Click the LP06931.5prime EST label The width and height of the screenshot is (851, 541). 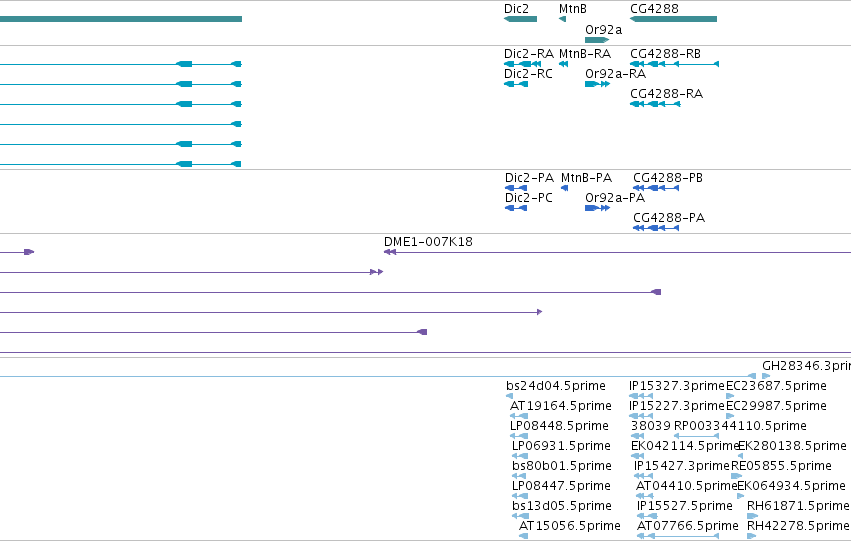pyautogui.click(x=561, y=446)
